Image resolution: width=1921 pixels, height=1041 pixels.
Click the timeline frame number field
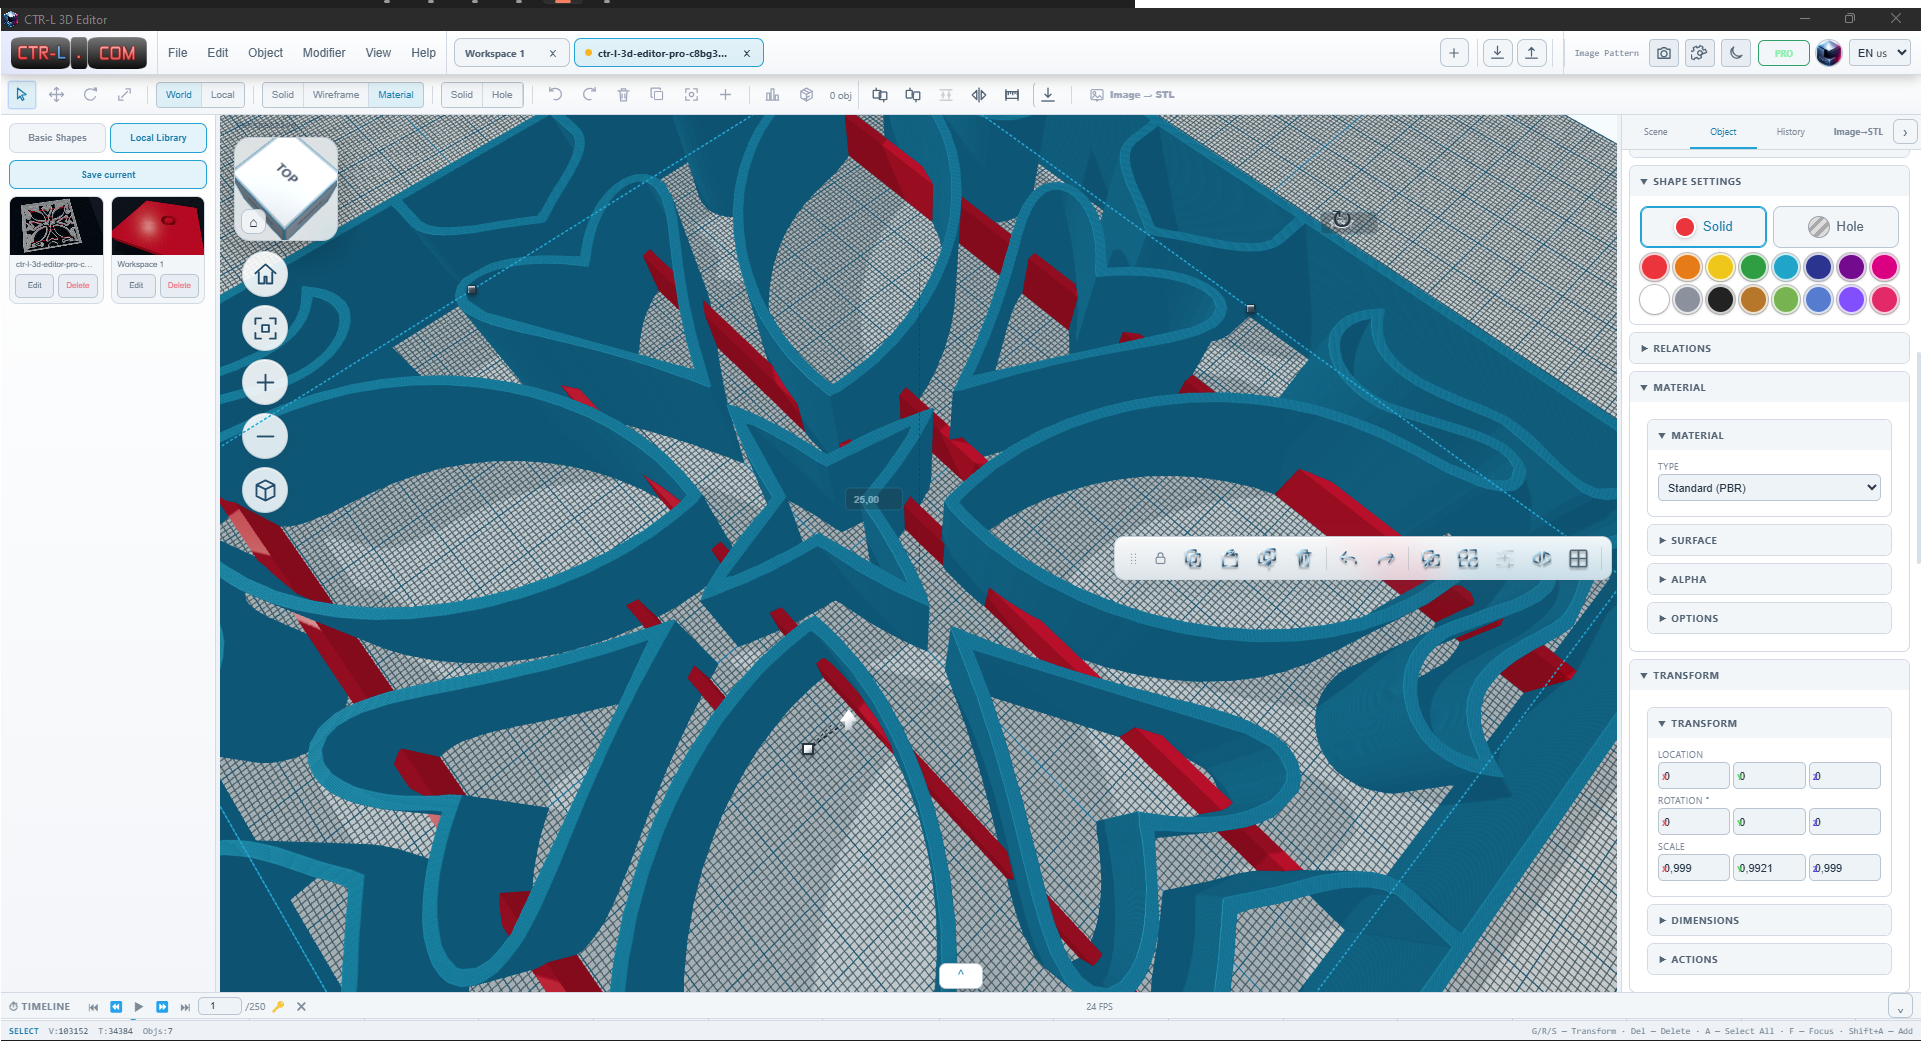tap(220, 1006)
